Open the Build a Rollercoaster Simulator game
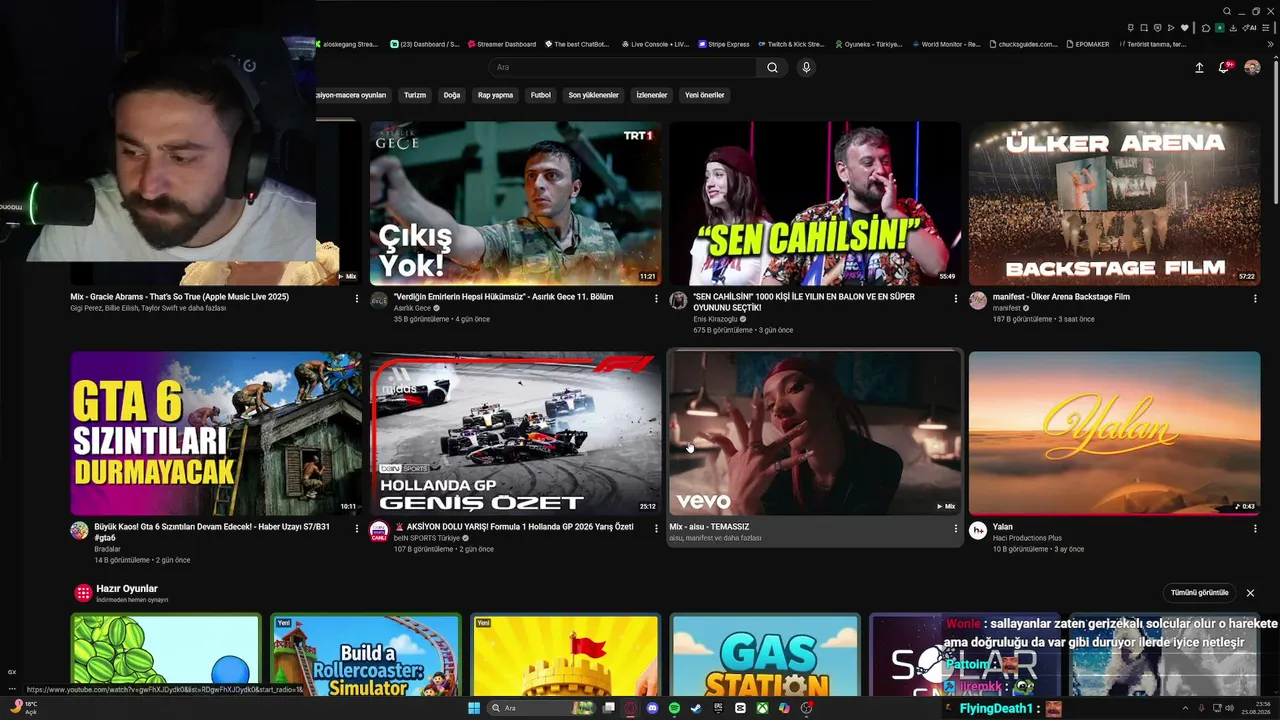 [366, 655]
